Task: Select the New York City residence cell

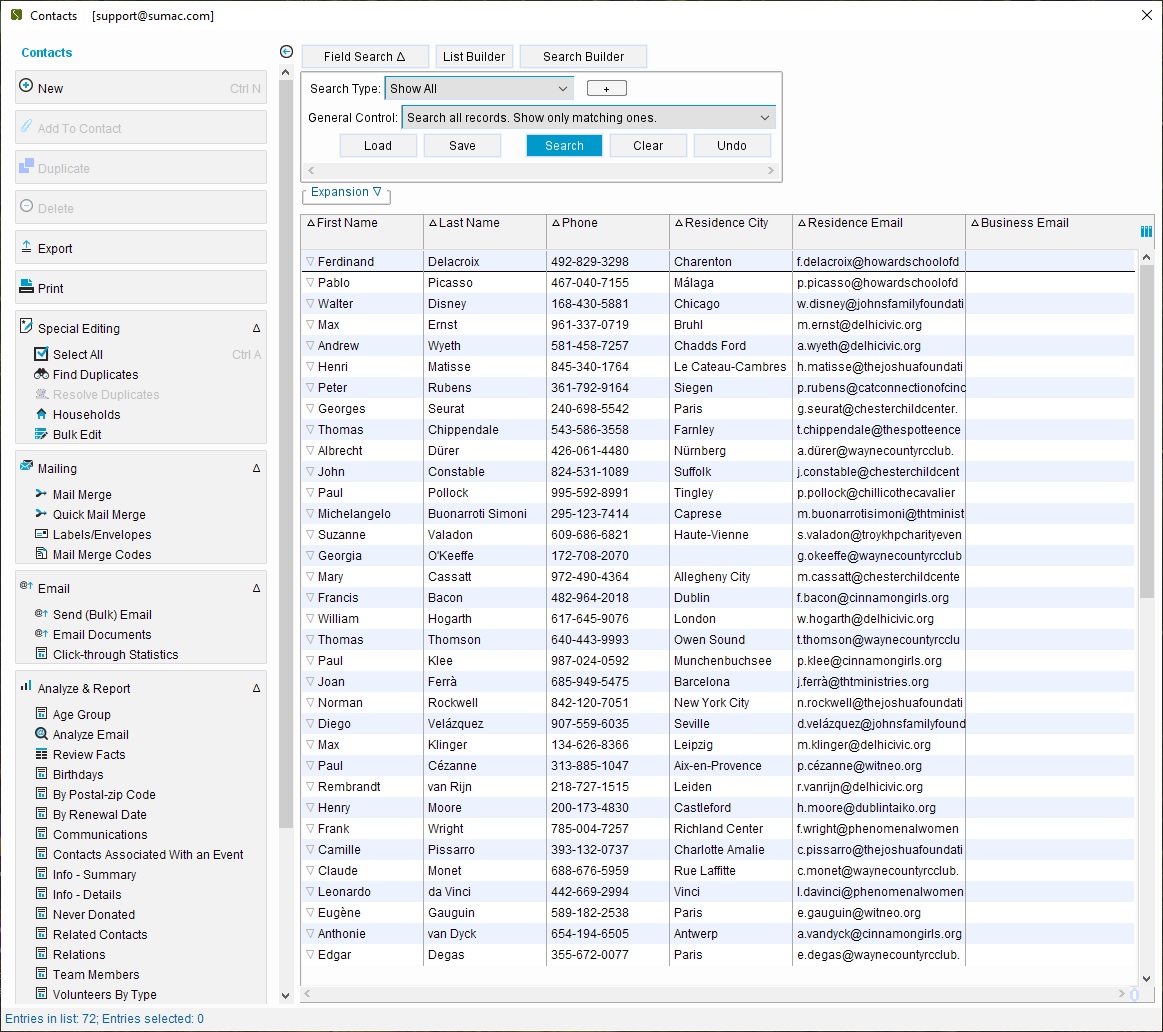Action: click(x=731, y=703)
